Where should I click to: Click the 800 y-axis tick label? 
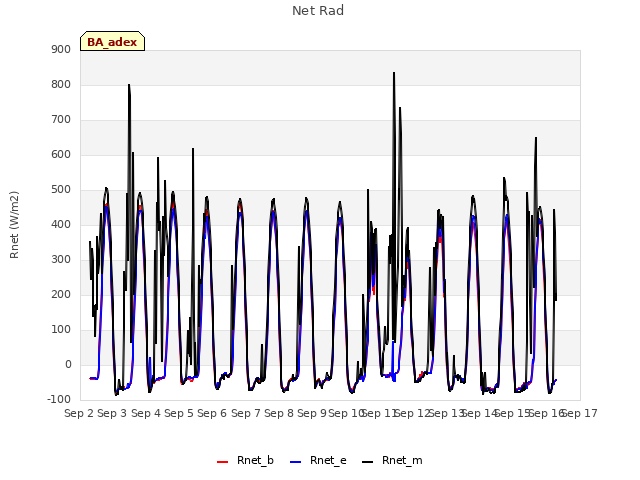coord(61,84)
